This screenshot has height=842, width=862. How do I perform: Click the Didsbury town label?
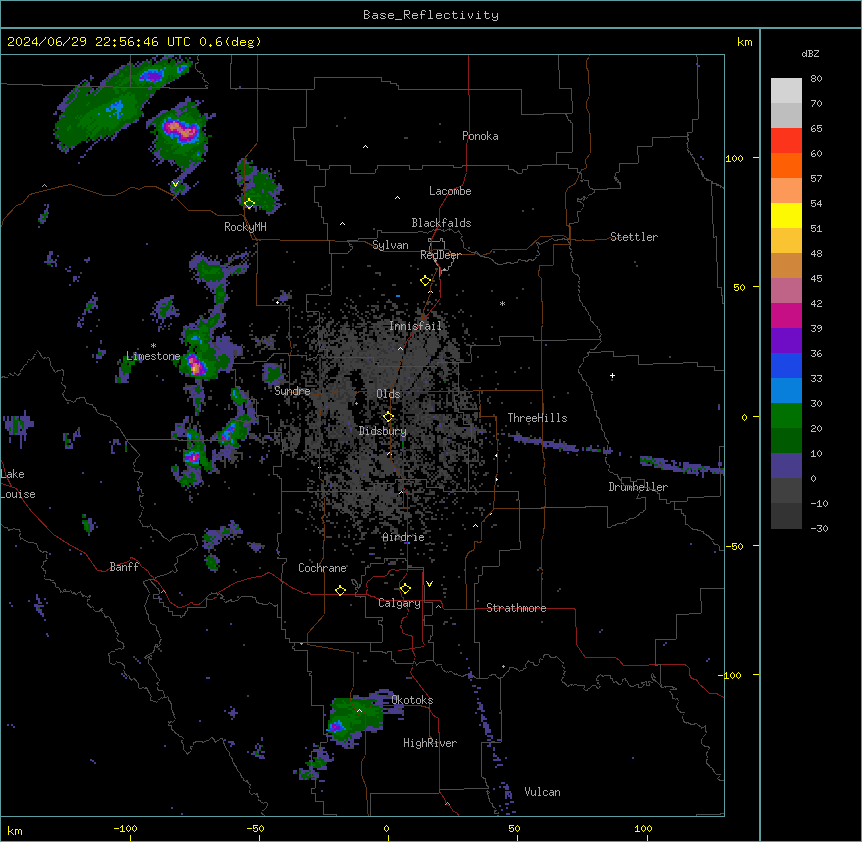pos(383,431)
